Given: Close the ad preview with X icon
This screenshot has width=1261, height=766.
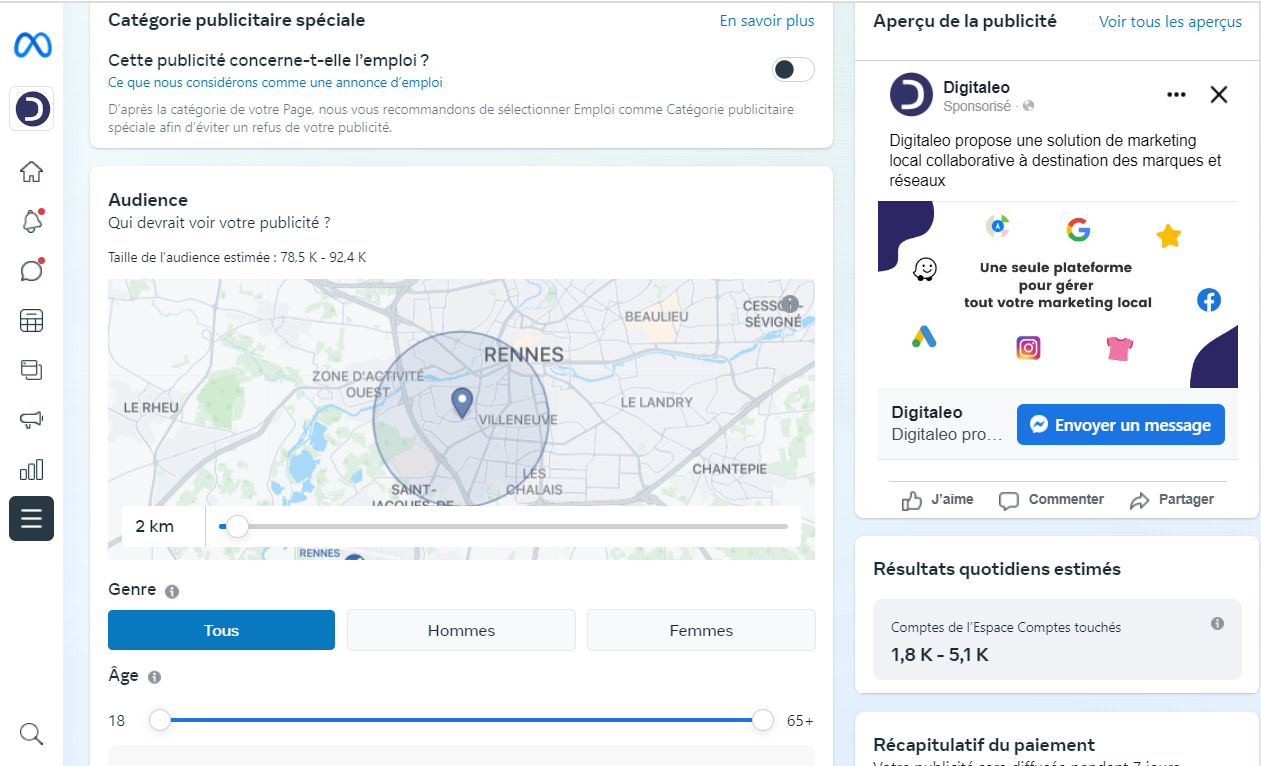Looking at the screenshot, I should tap(1219, 95).
